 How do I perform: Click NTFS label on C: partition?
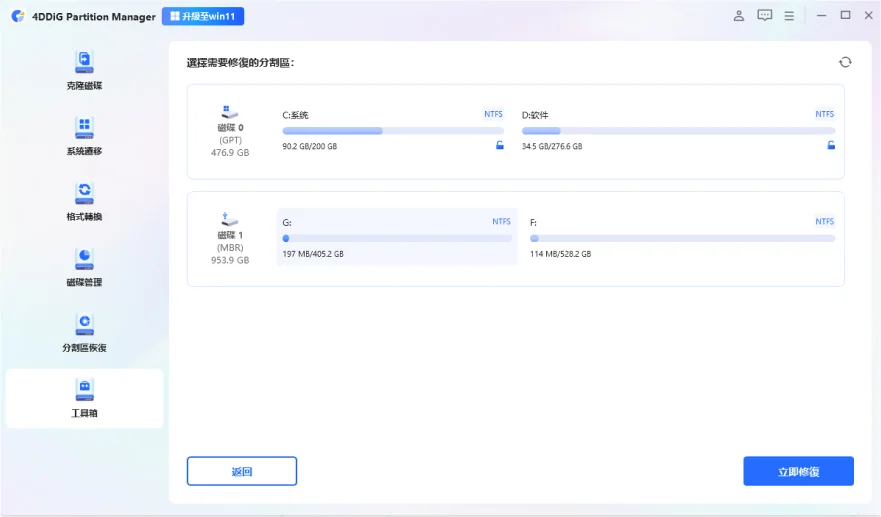[493, 114]
